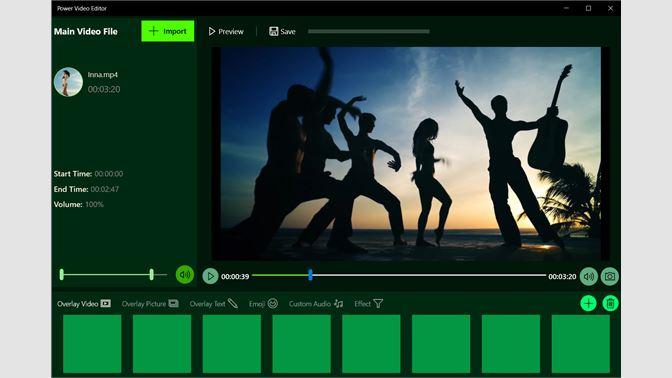
Task: Click the 00:03:20 duration under Inna.mp4
Action: pos(104,89)
